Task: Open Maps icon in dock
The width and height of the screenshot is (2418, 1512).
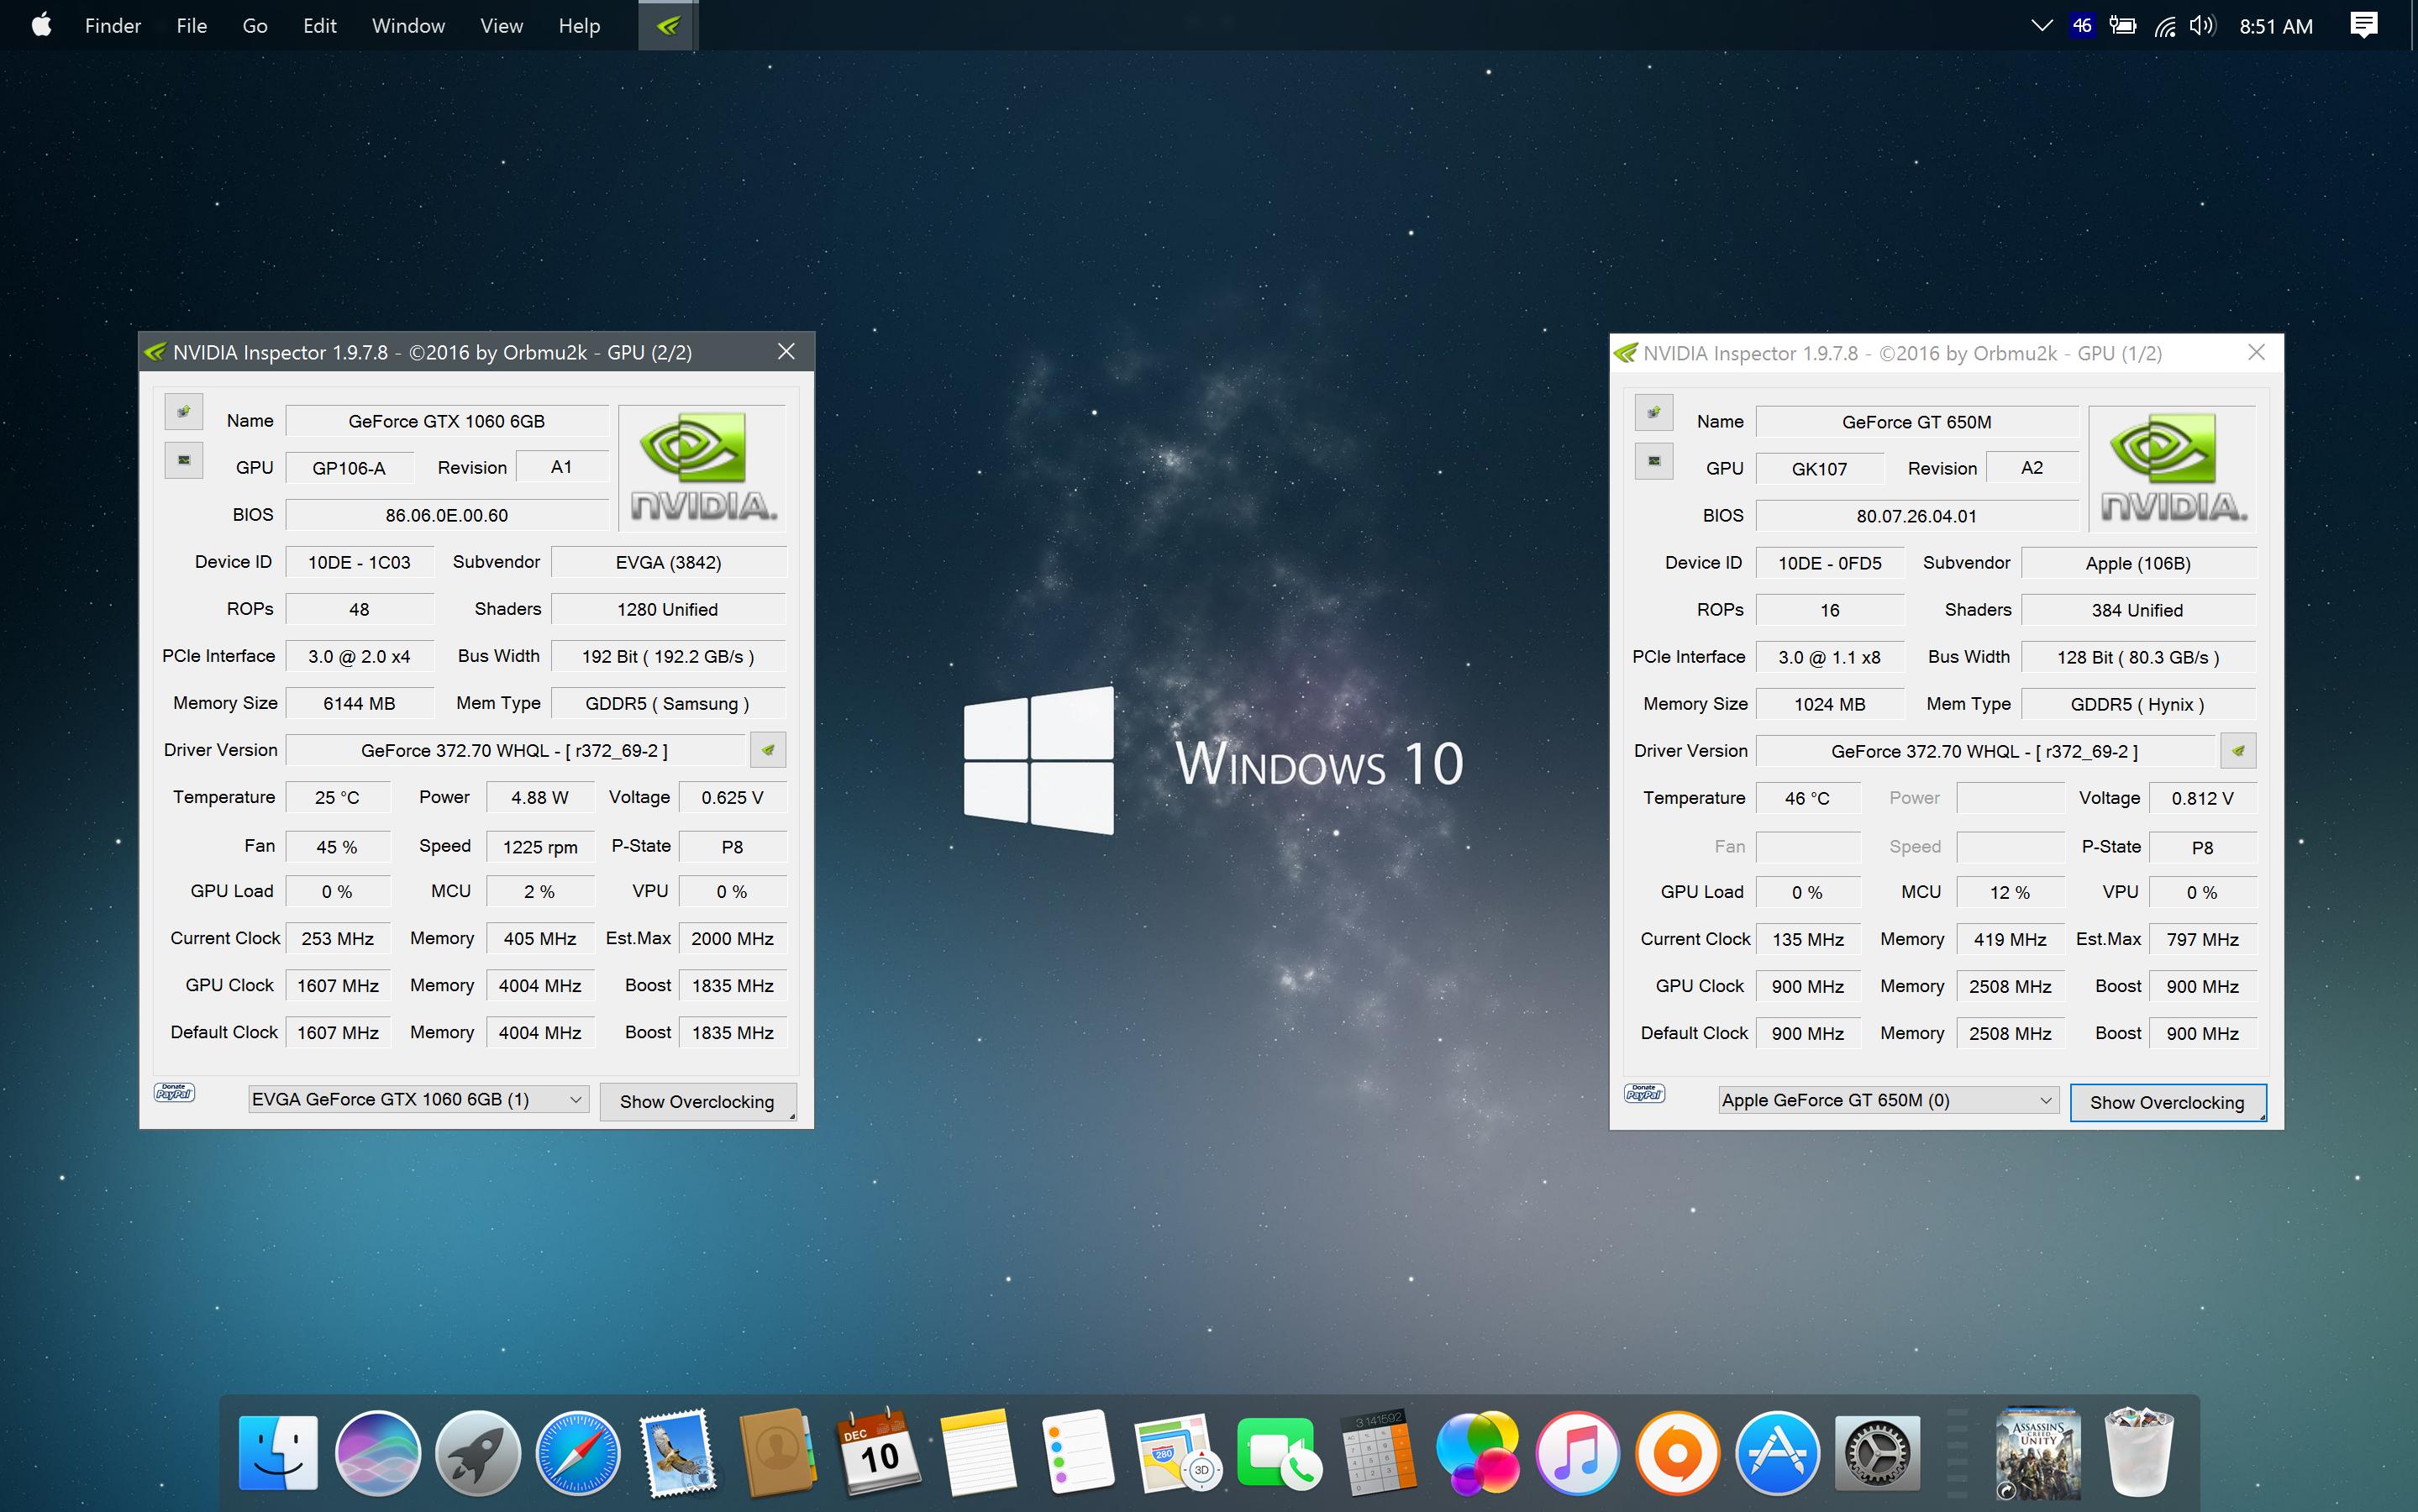Action: pyautogui.click(x=1178, y=1453)
